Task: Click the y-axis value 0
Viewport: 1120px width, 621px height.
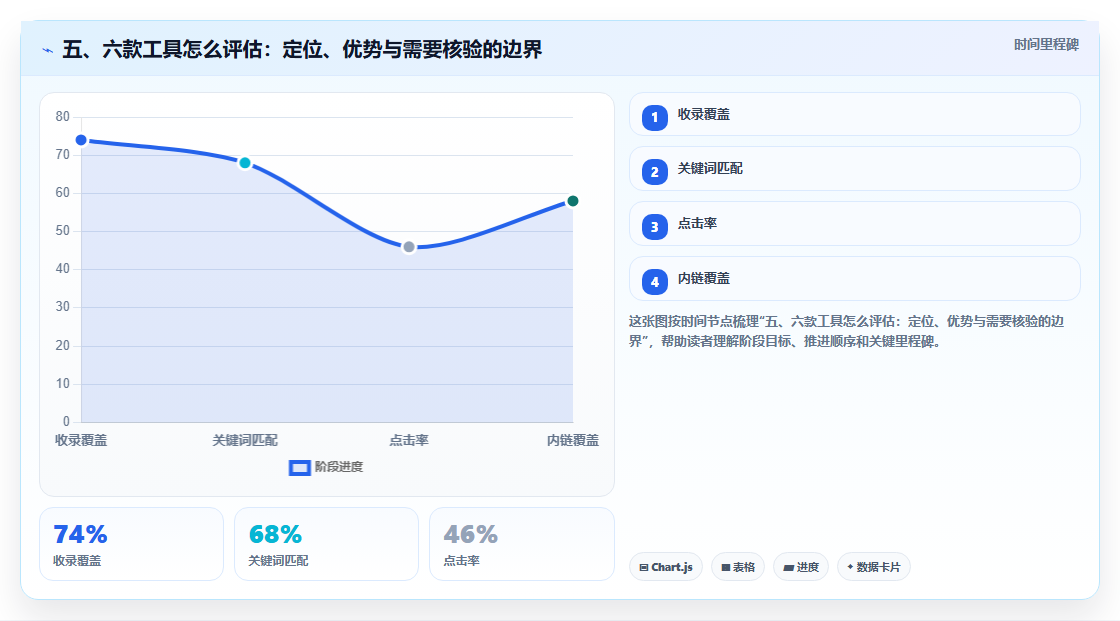Action: 66,422
